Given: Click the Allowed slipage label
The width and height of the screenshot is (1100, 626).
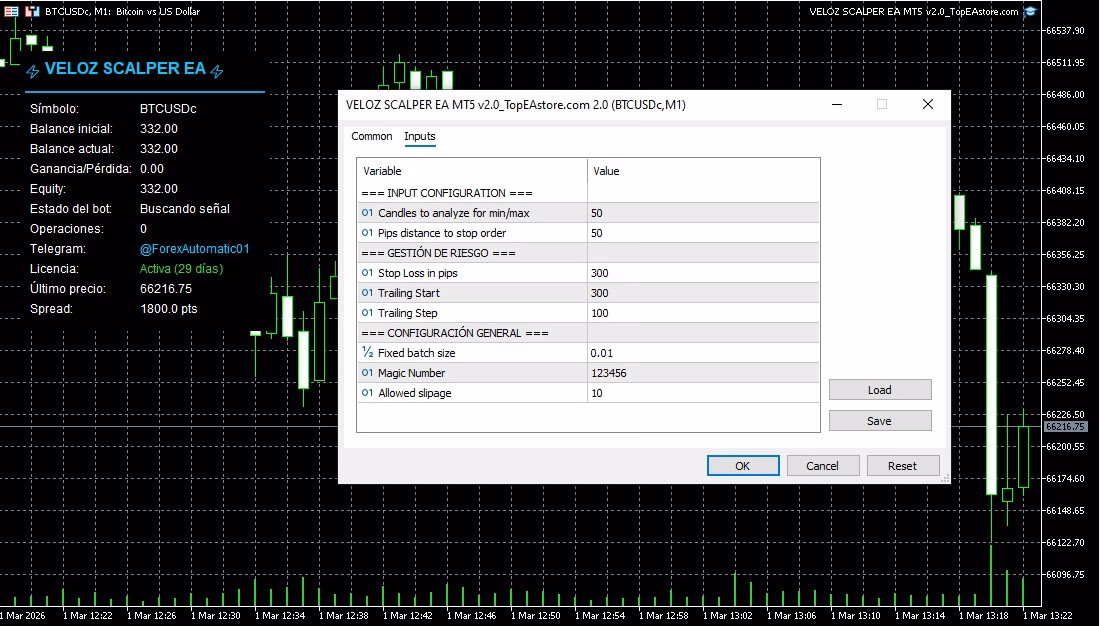Looking at the screenshot, I should click(415, 393).
